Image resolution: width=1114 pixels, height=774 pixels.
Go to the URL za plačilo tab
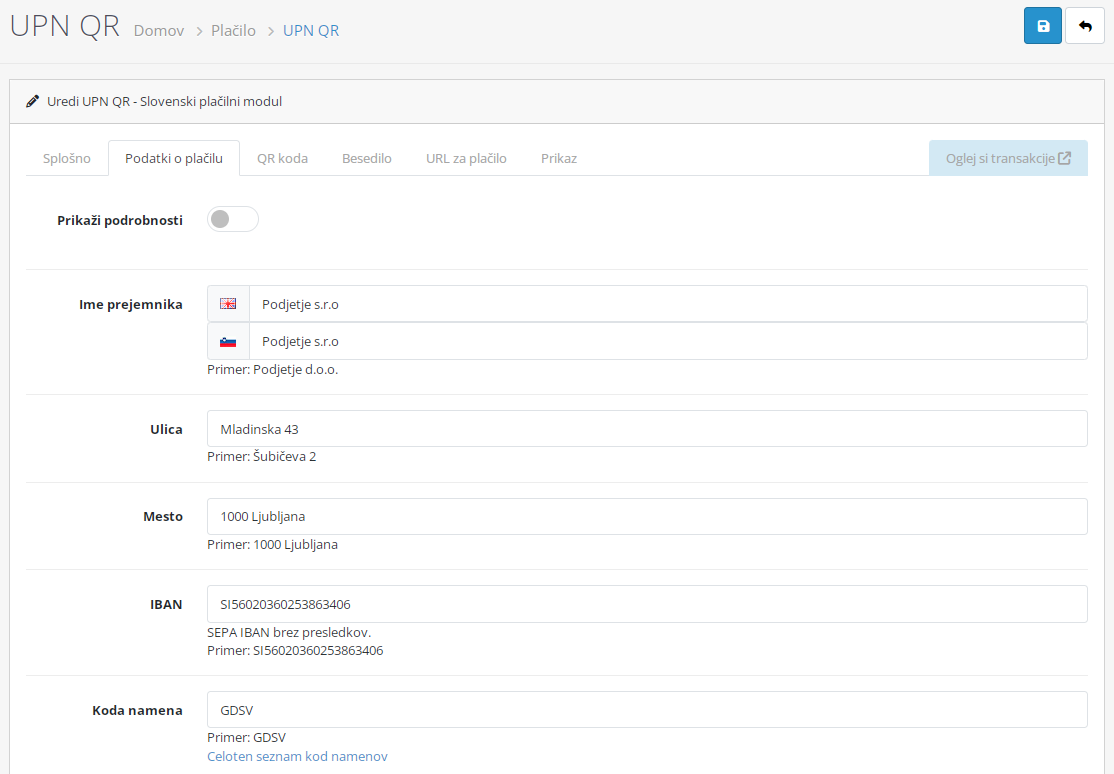466,158
